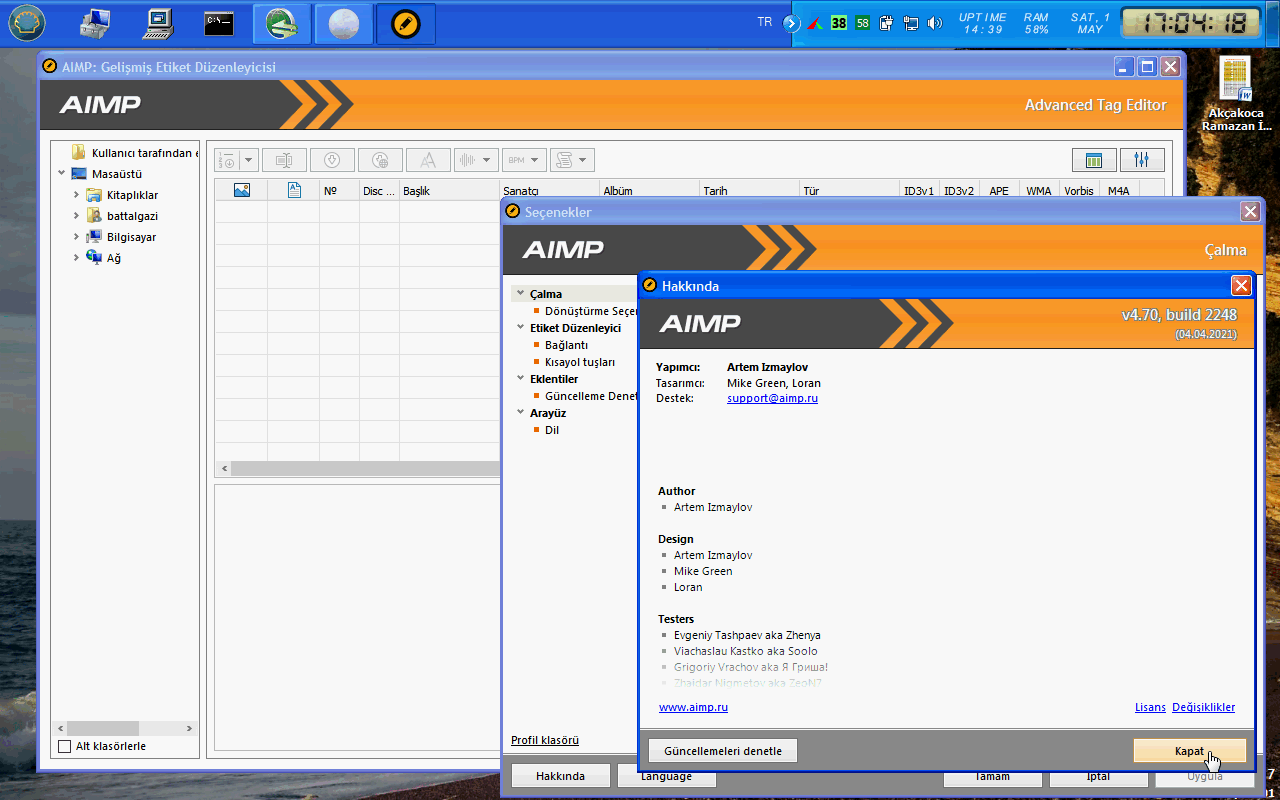Select the Kullanıcı tarafından folder in tree
Image resolution: width=1280 pixels, height=800 pixels.
pyautogui.click(x=135, y=153)
